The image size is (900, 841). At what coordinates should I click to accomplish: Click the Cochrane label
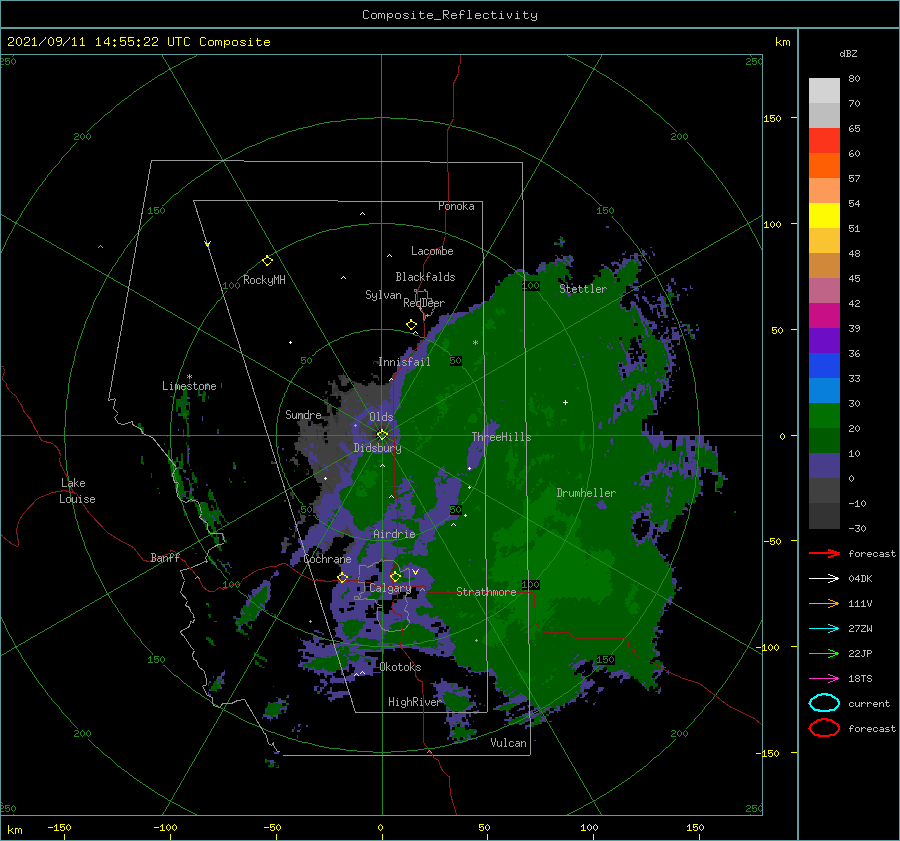(x=327, y=559)
